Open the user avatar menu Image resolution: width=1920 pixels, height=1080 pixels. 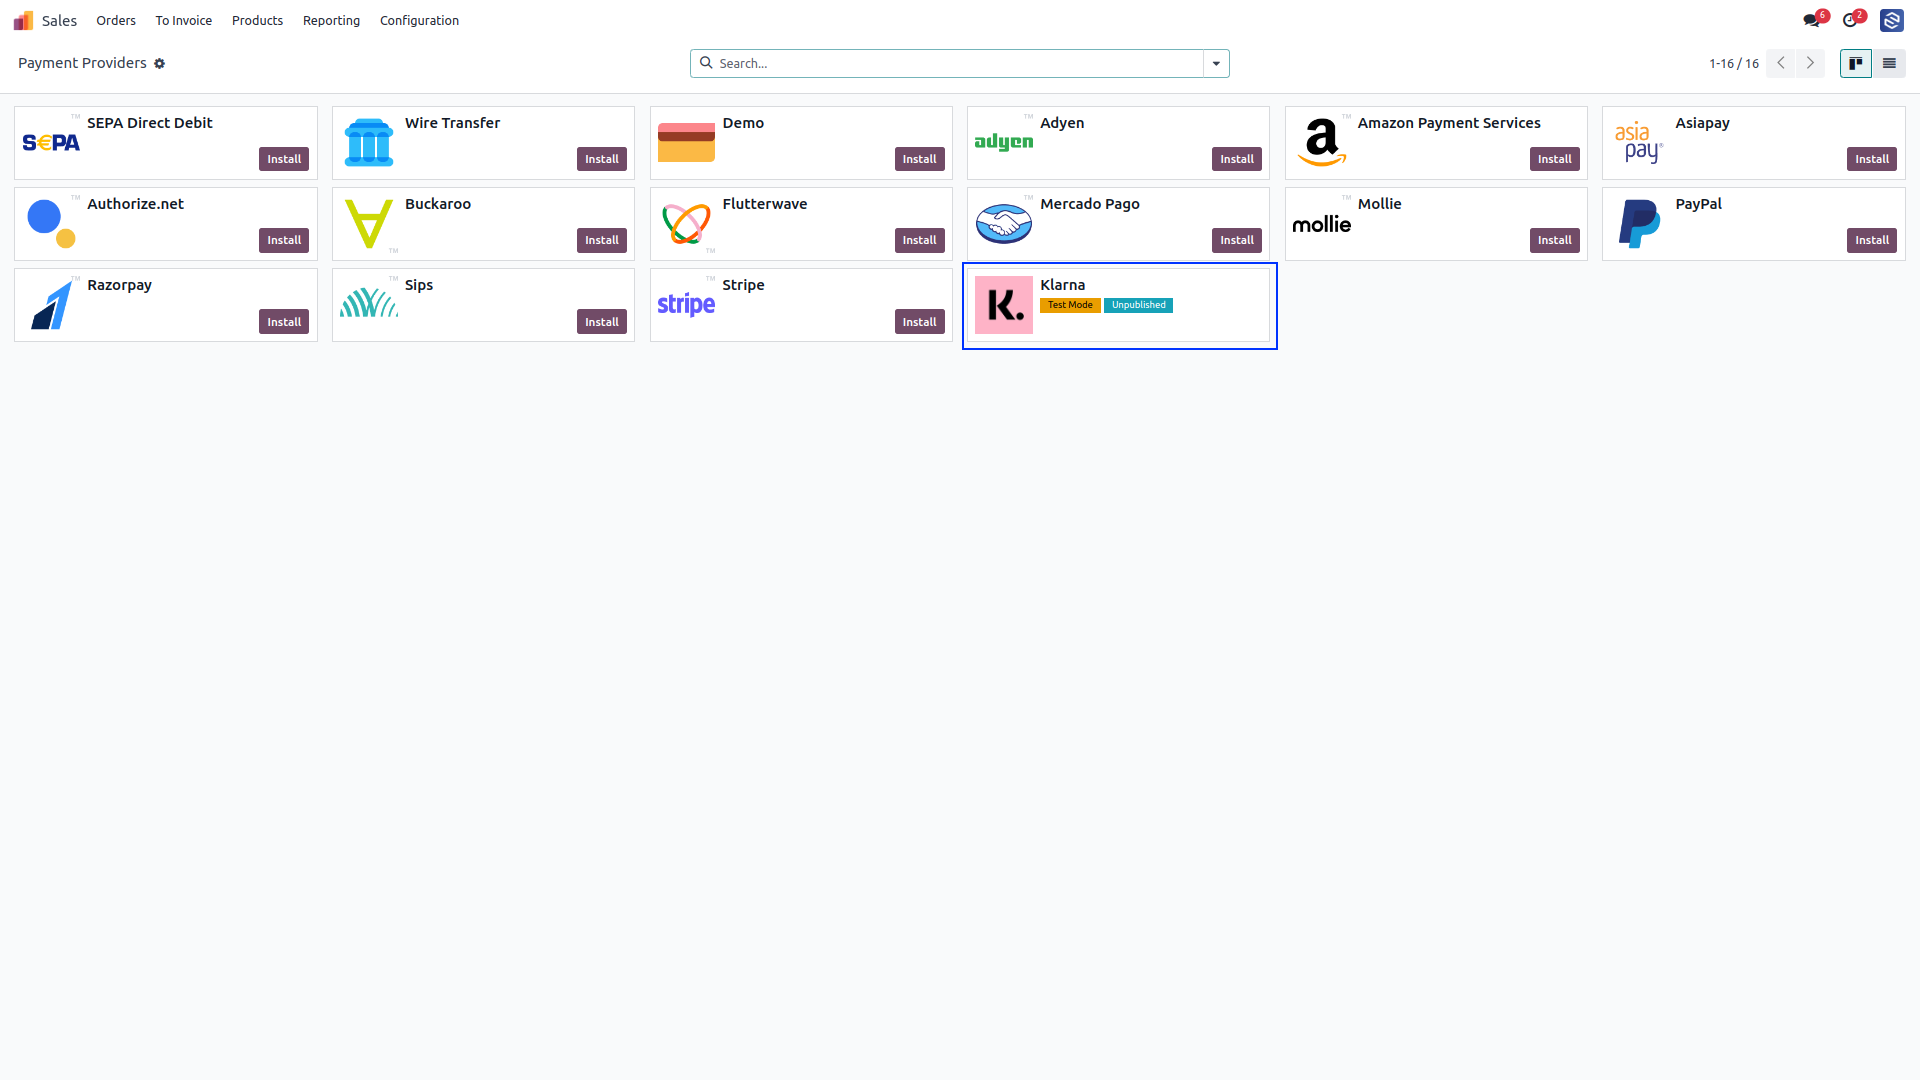[1891, 20]
